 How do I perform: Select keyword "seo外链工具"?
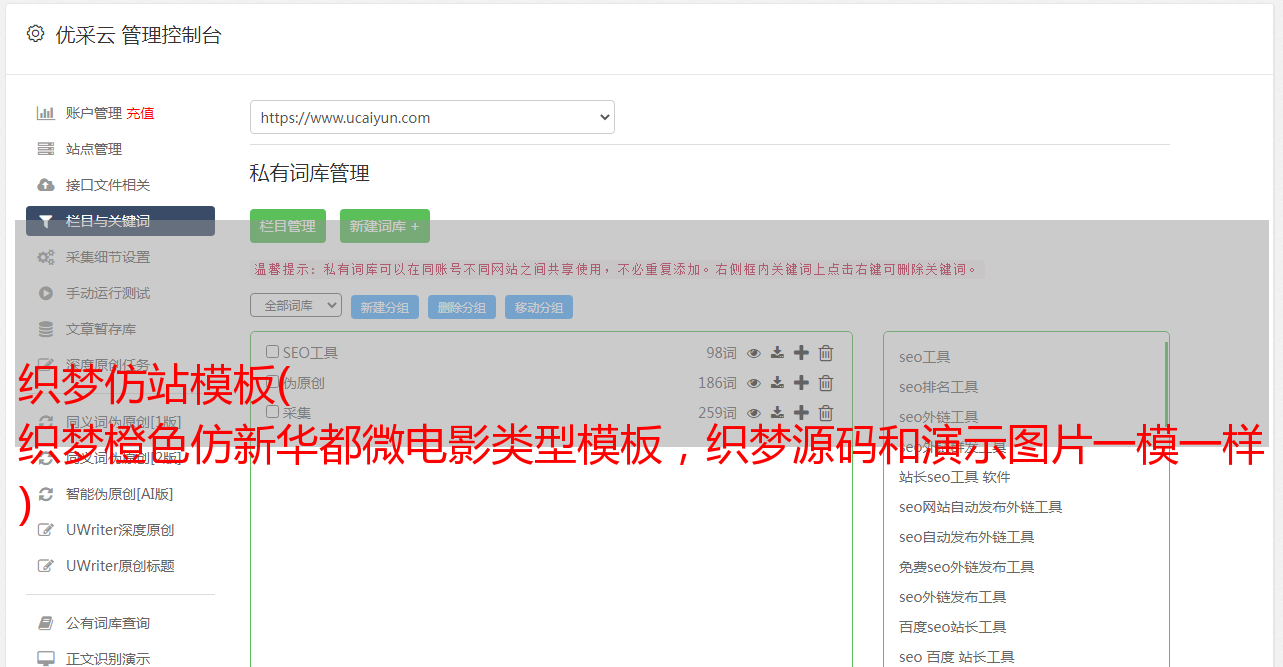pyautogui.click(x=939, y=417)
